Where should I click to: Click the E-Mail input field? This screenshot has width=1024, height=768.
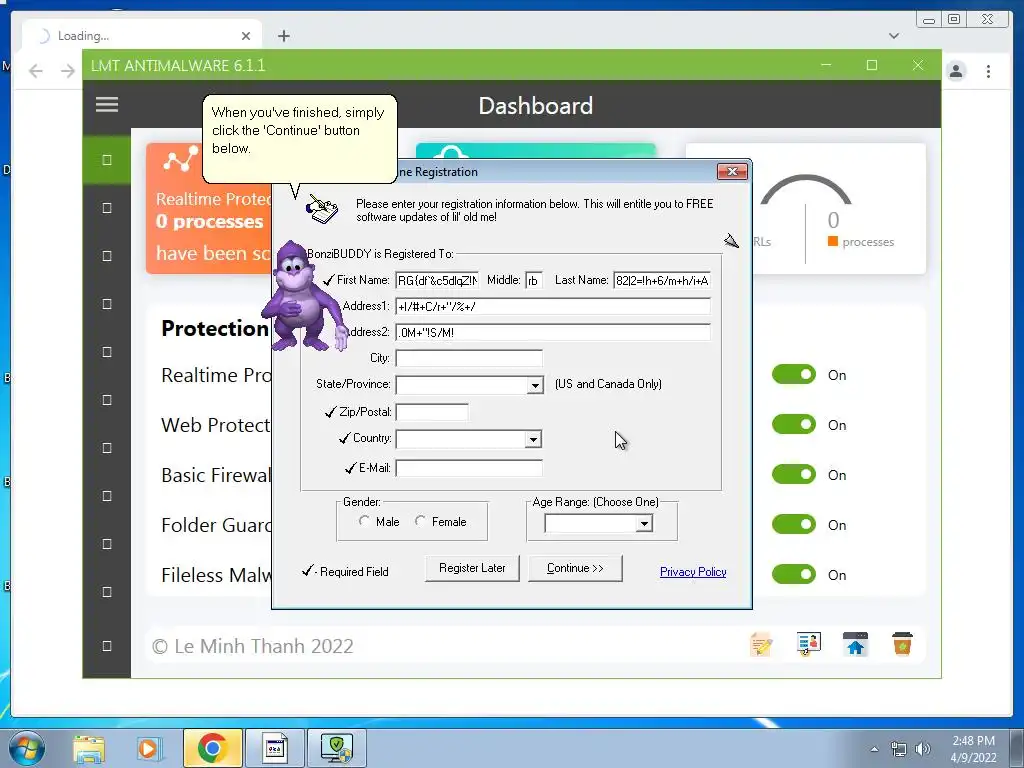[469, 468]
